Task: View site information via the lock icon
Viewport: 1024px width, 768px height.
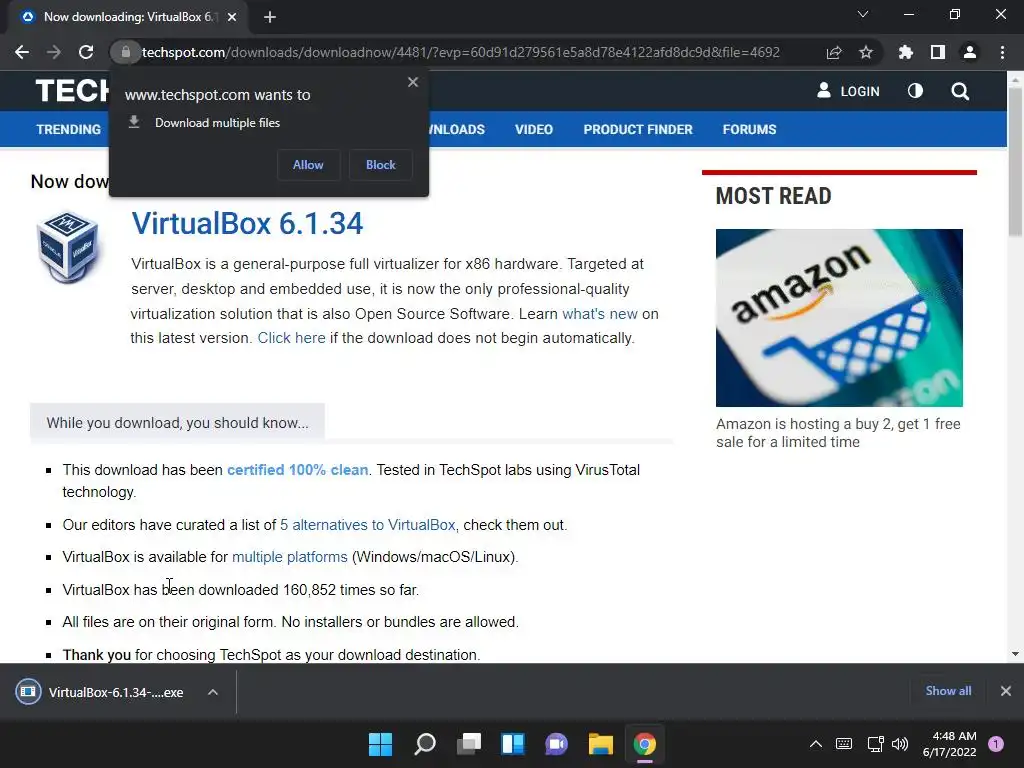Action: pos(125,52)
